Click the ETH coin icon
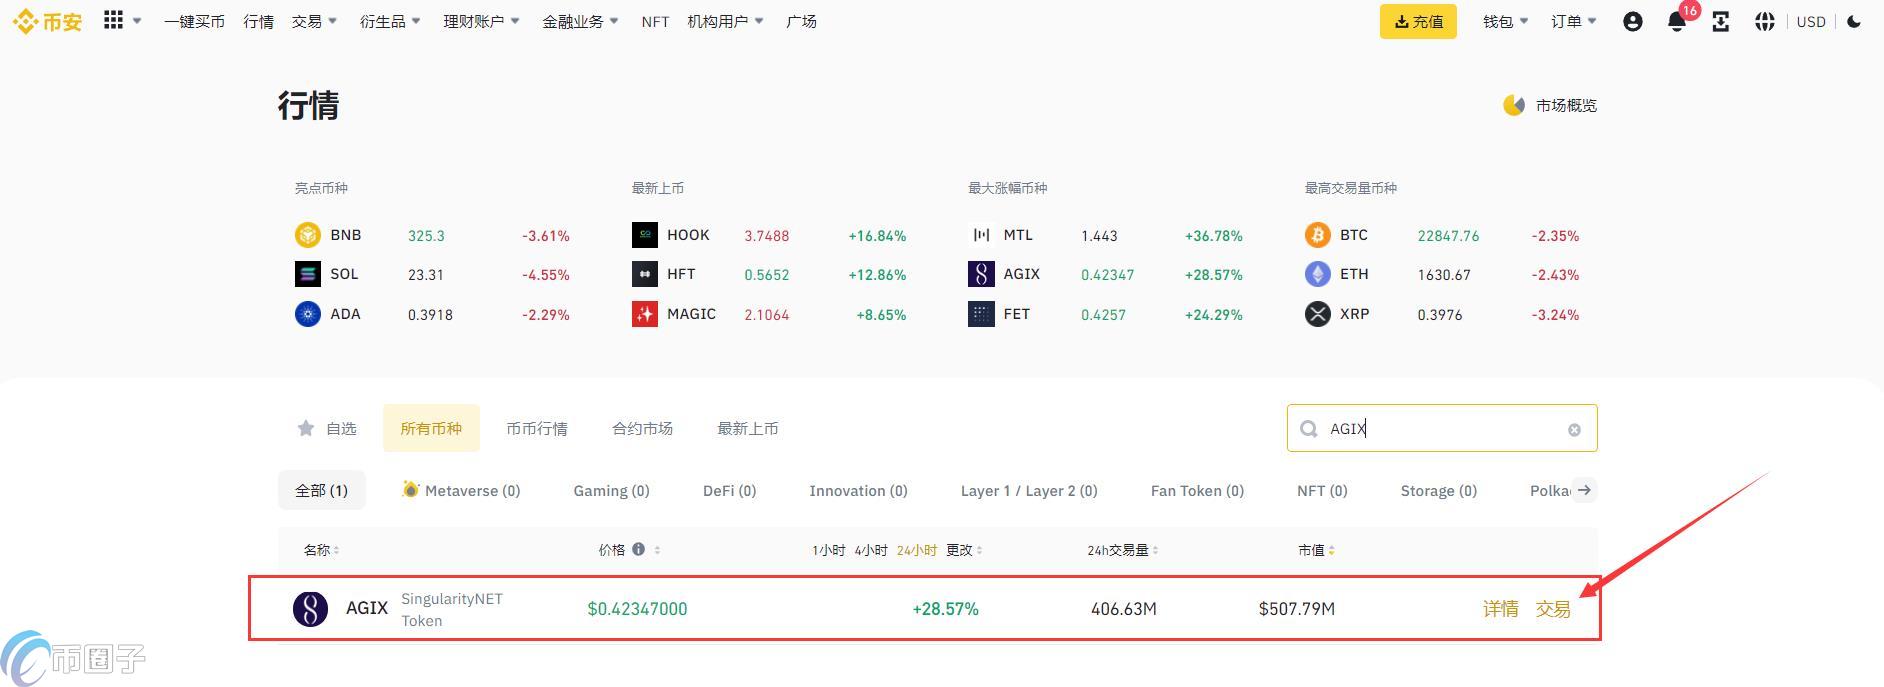 1318,274
